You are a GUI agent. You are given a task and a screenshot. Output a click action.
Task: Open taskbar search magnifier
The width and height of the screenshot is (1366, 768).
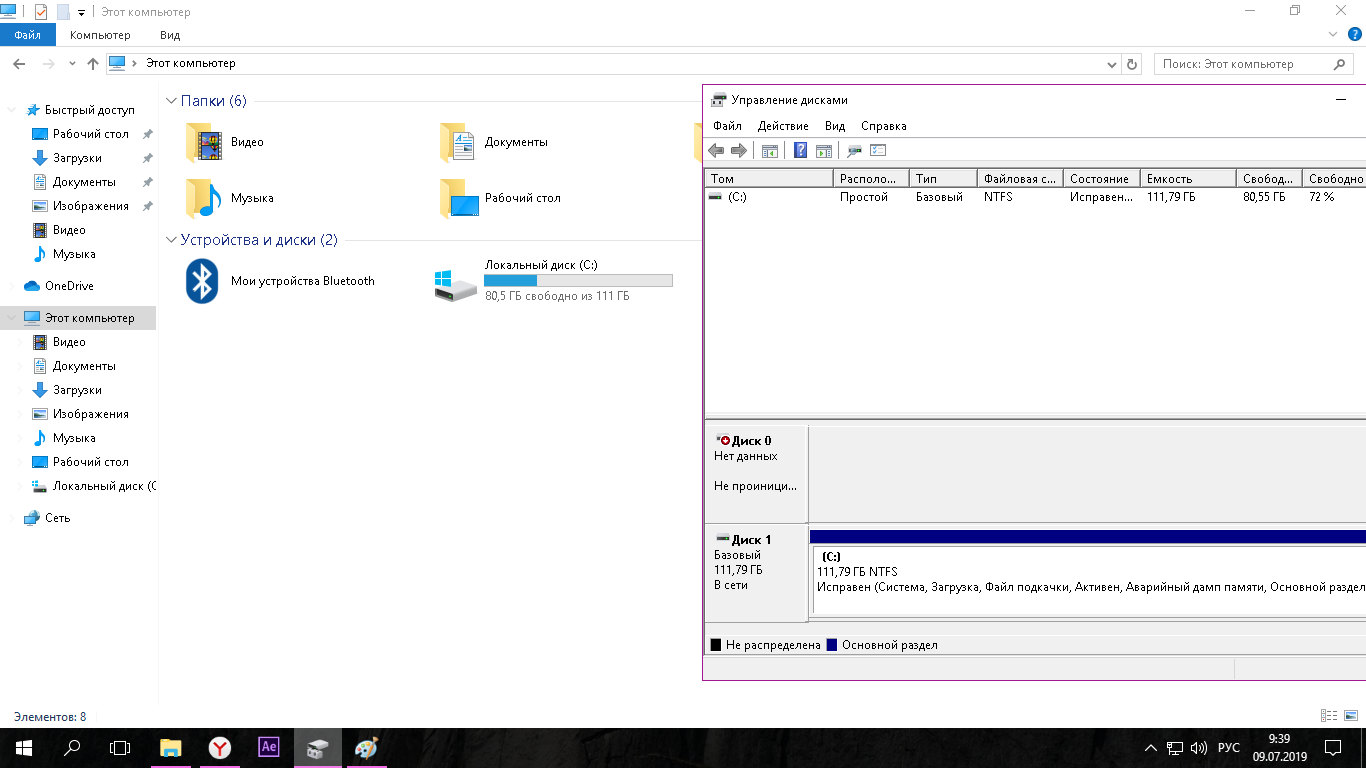click(72, 748)
